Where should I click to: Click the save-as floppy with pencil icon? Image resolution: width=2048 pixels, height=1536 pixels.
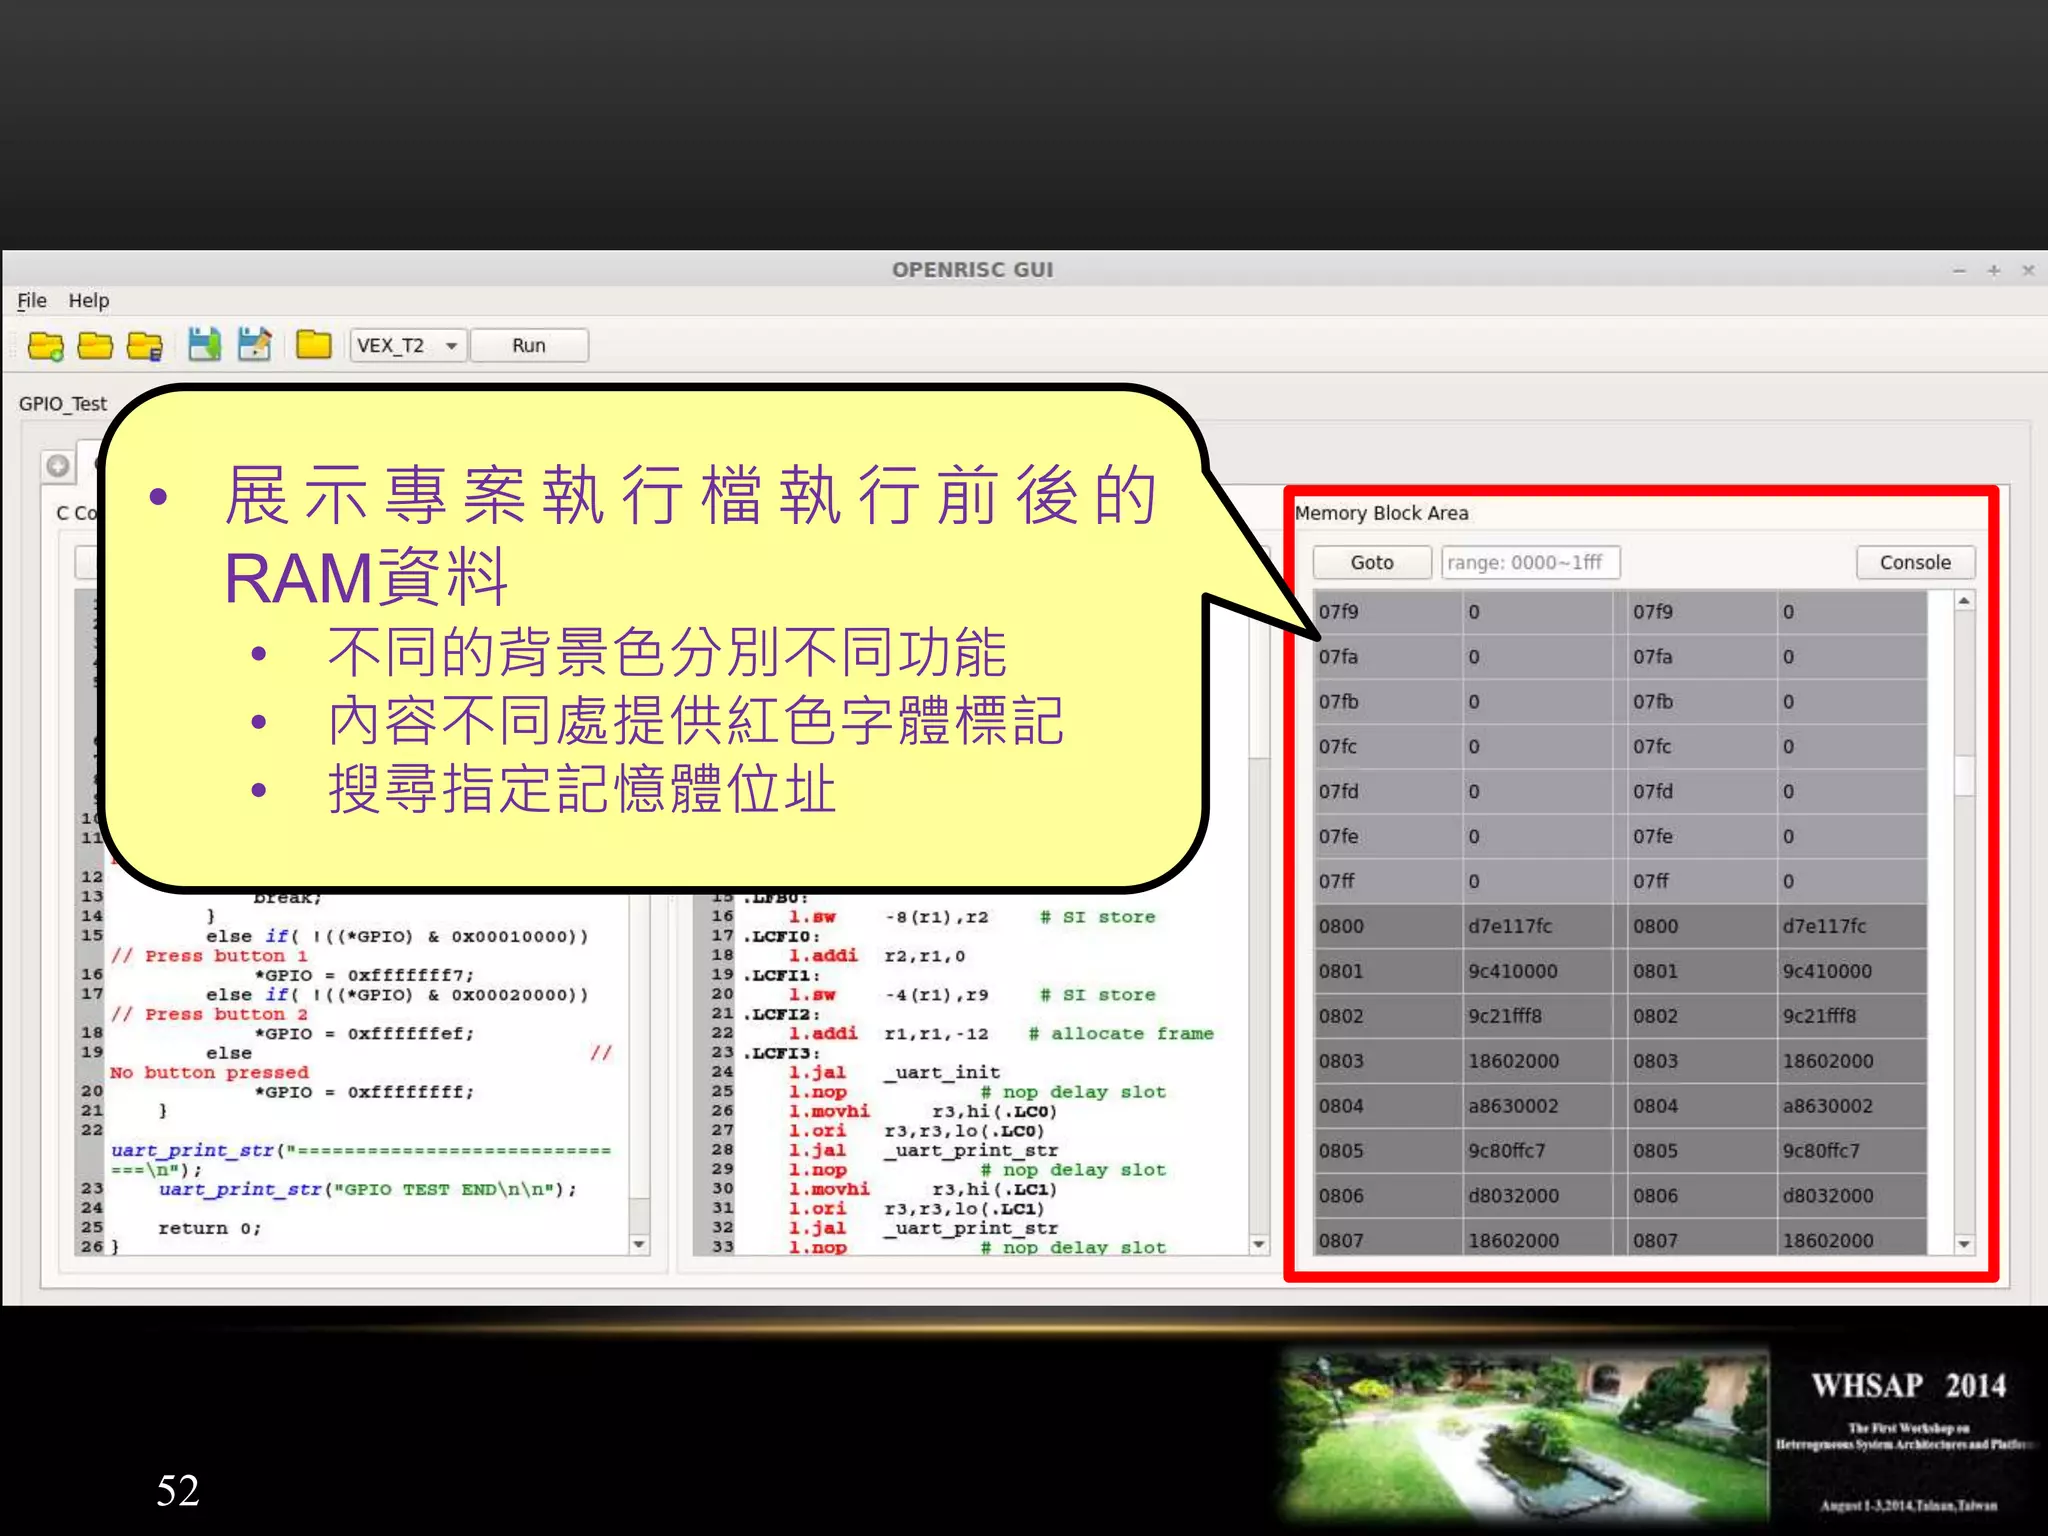pos(254,345)
